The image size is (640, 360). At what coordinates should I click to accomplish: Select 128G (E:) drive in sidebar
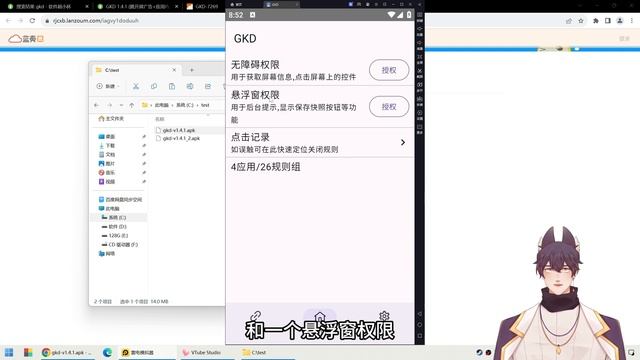[x=115, y=235]
